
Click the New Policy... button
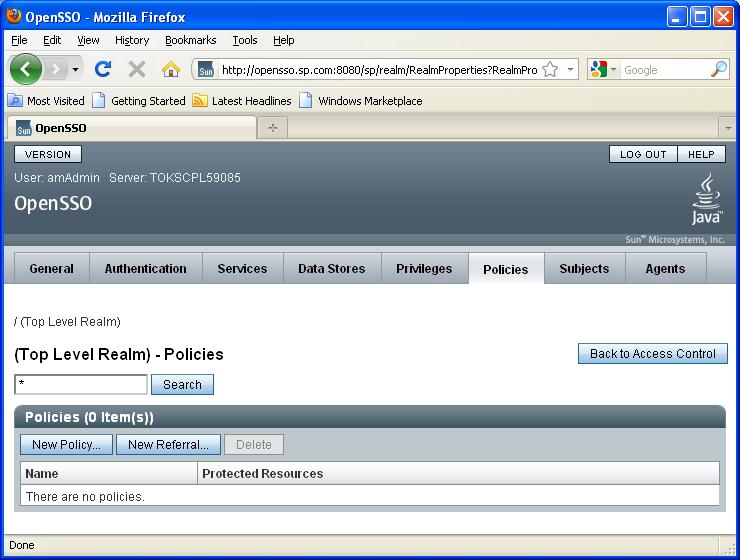pos(67,444)
